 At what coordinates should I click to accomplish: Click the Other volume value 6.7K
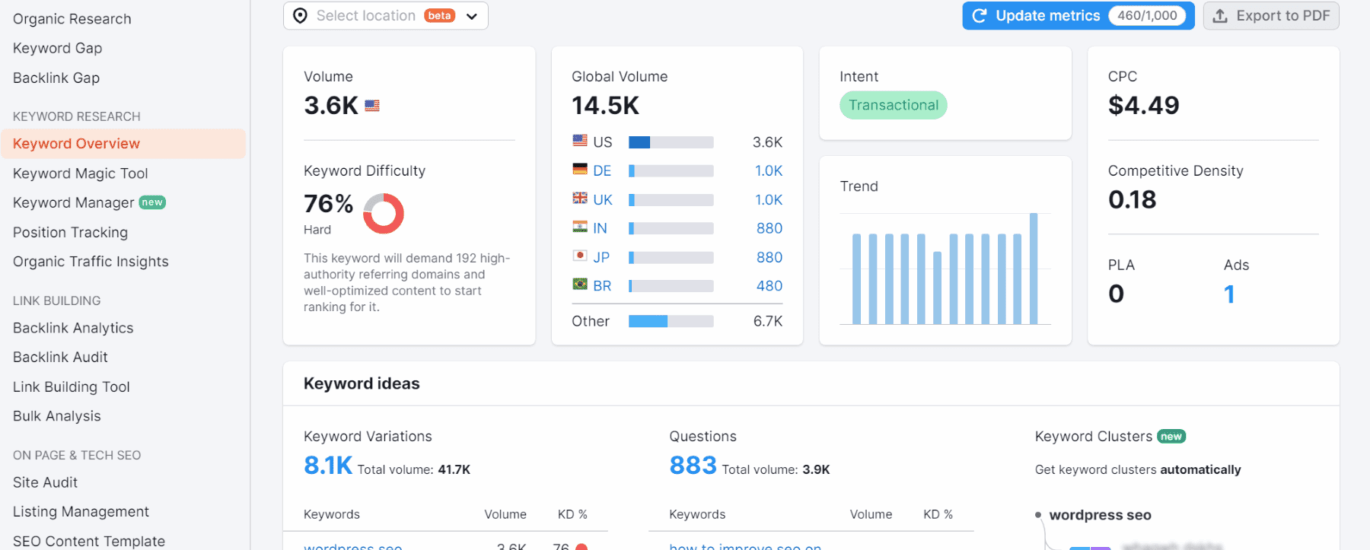768,321
